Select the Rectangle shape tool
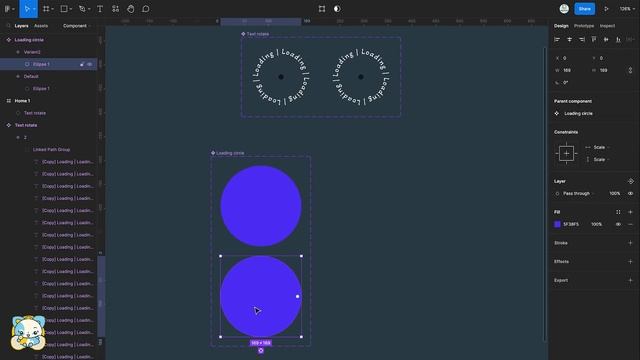The image size is (640, 360). 64,9
